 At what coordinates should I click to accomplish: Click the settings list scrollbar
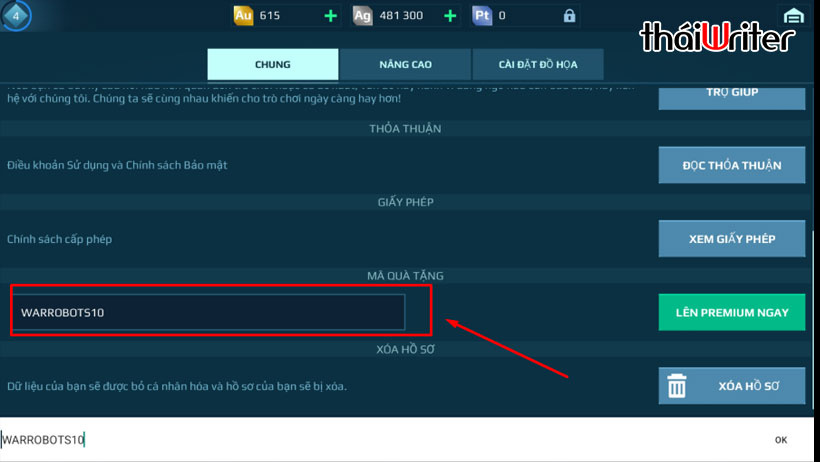click(x=812, y=319)
